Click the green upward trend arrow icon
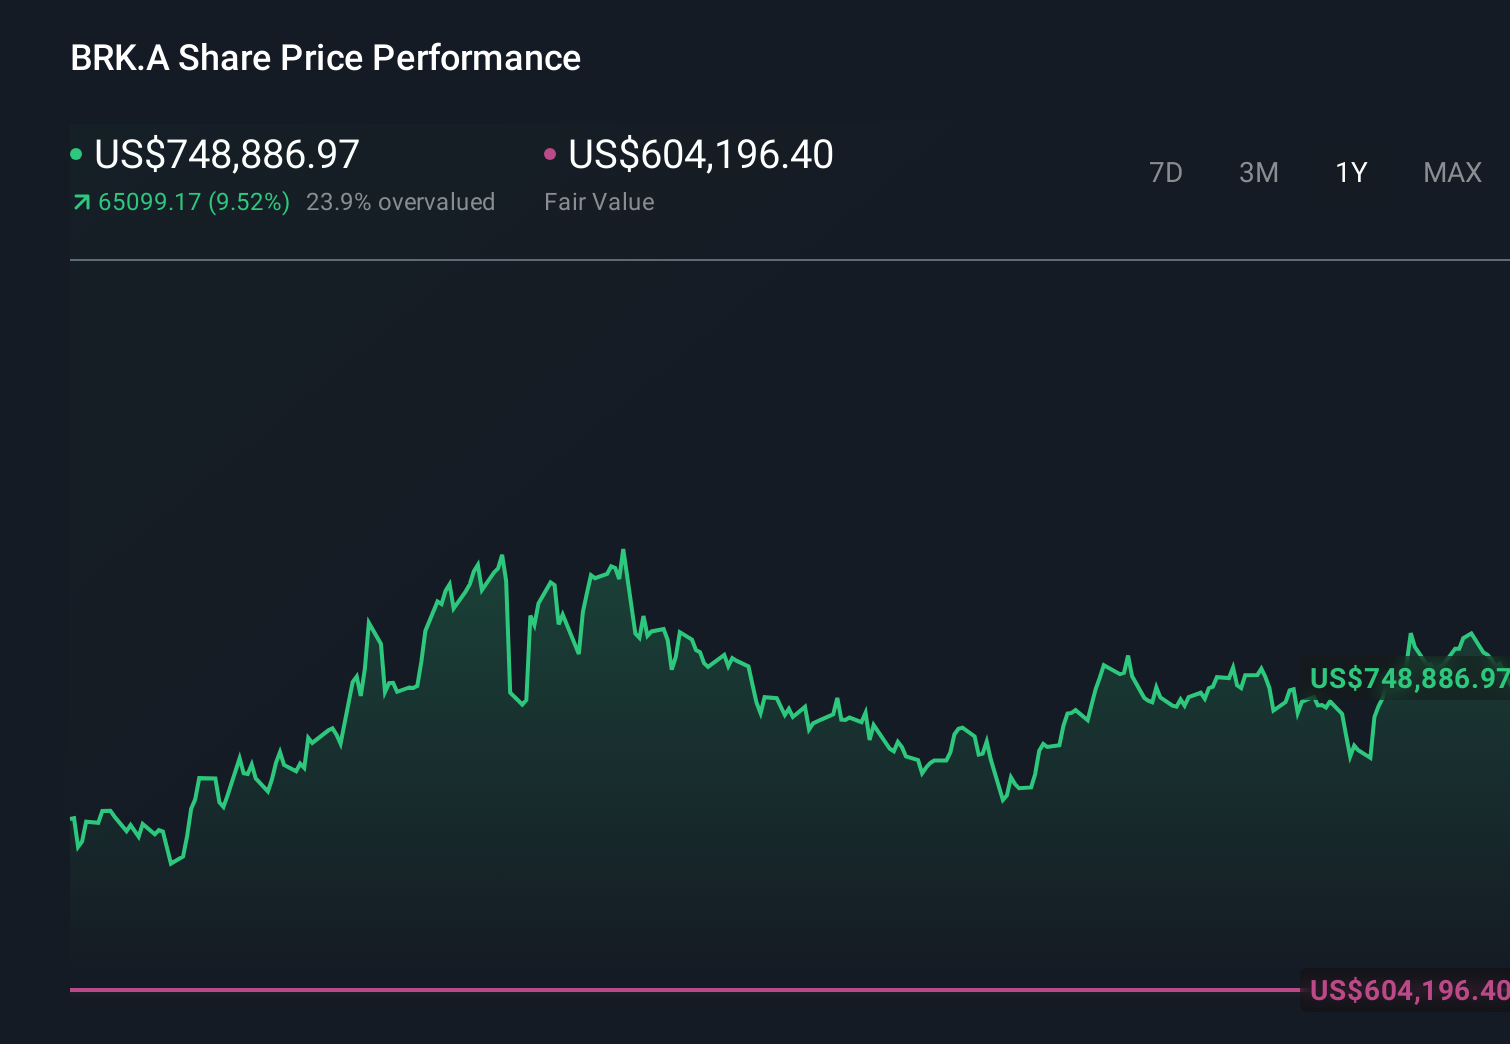 [x=81, y=201]
